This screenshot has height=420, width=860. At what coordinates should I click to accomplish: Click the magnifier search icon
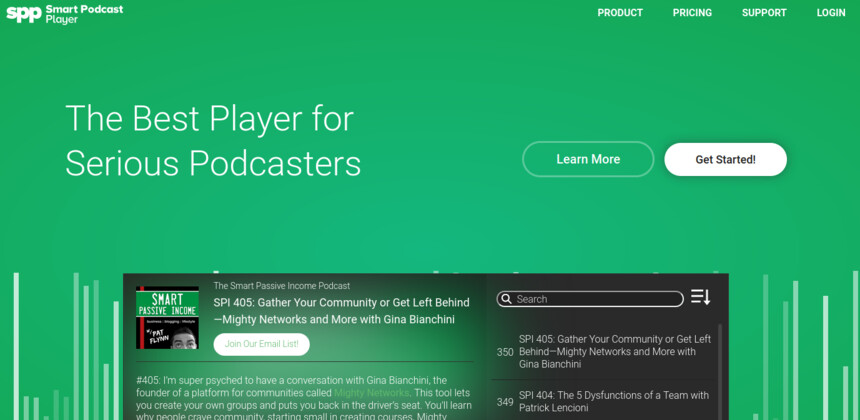[506, 299]
